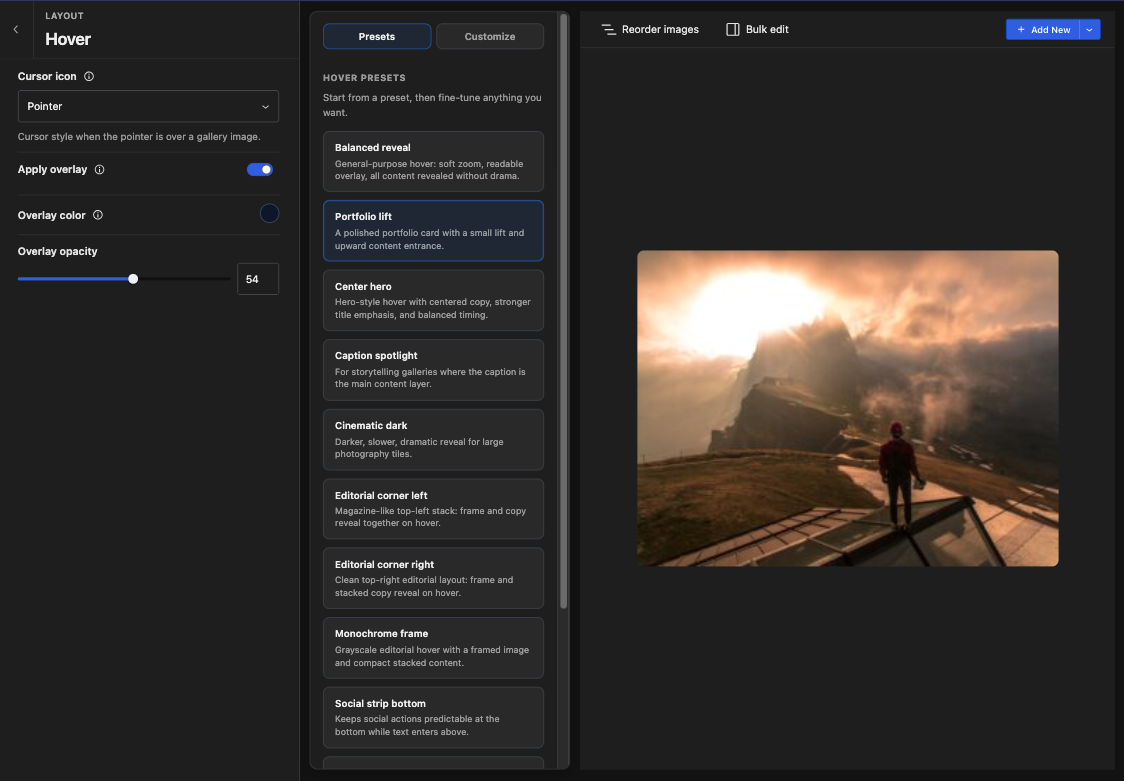Image resolution: width=1124 pixels, height=781 pixels.
Task: Select the Monochrome frame preset
Action: (x=433, y=648)
